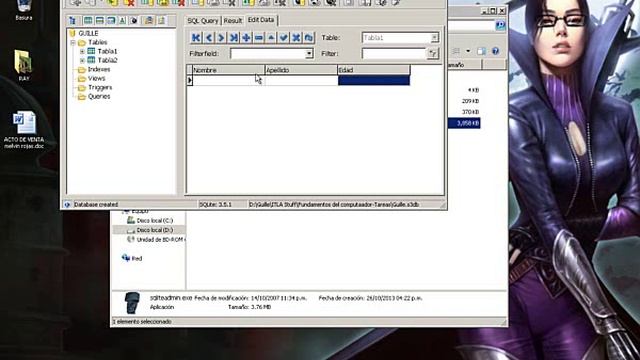The width and height of the screenshot is (640, 360).
Task: Click the highlighted Edad cell
Action: click(x=374, y=80)
